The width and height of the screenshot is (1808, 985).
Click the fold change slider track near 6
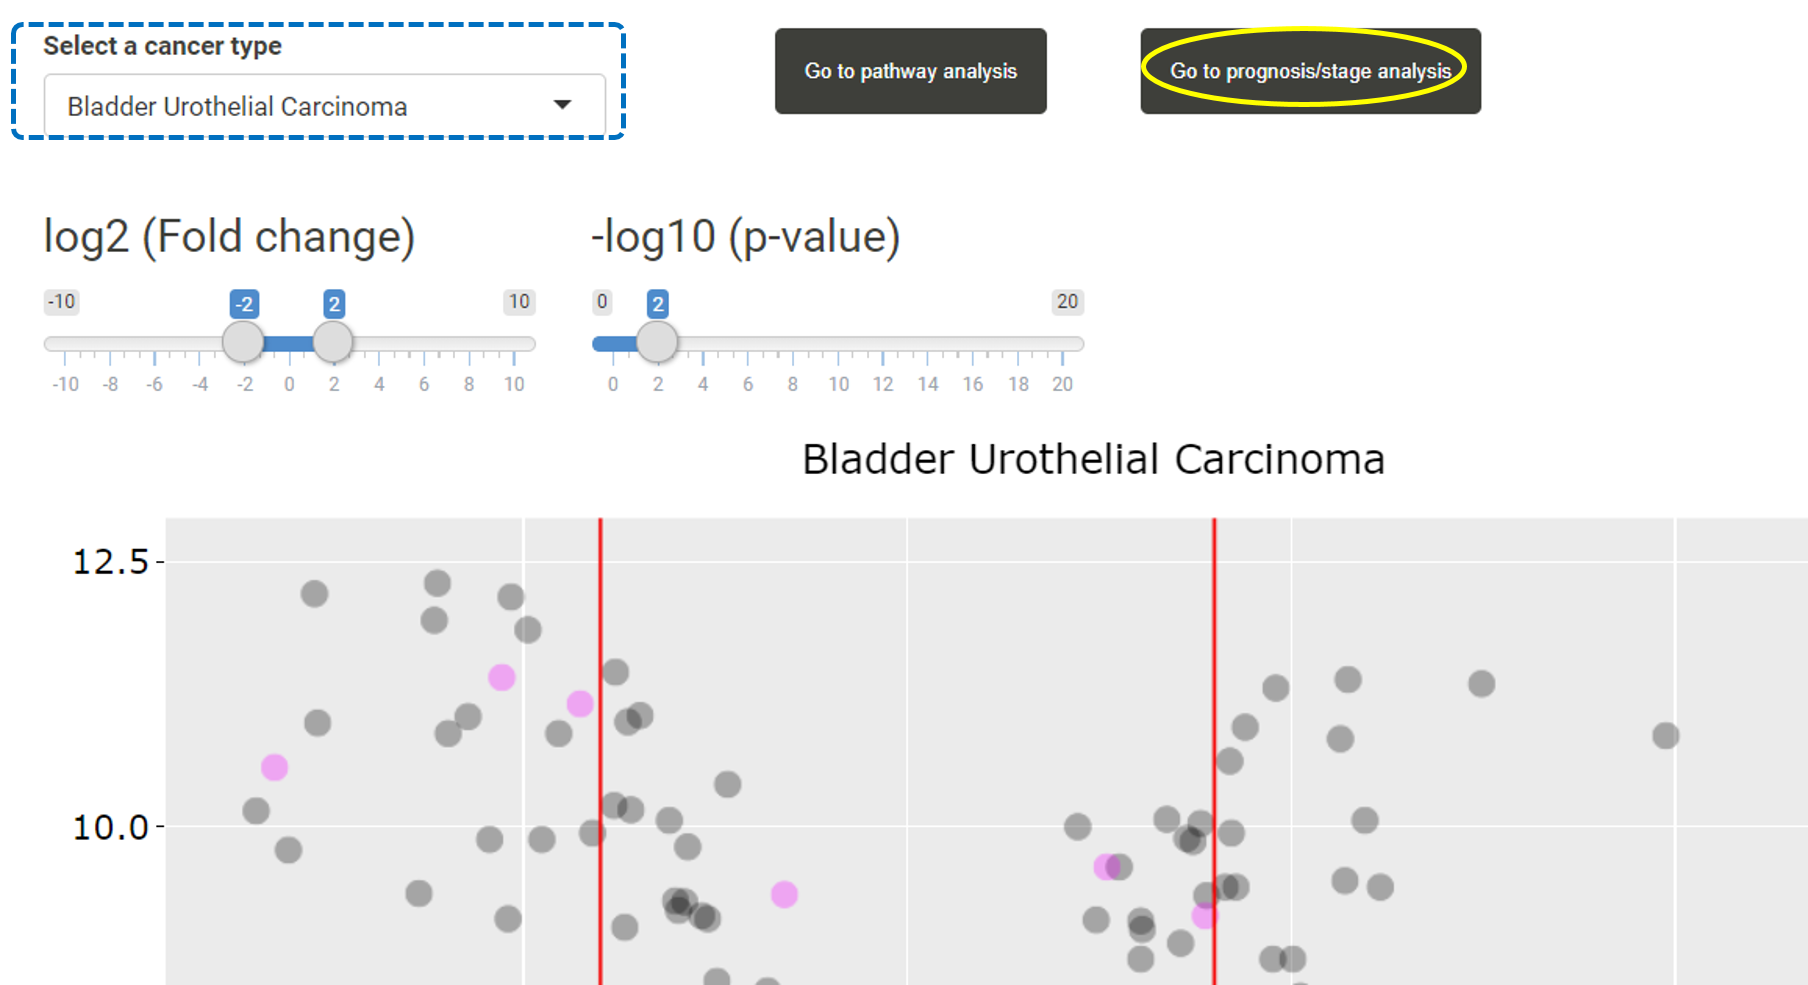(424, 344)
